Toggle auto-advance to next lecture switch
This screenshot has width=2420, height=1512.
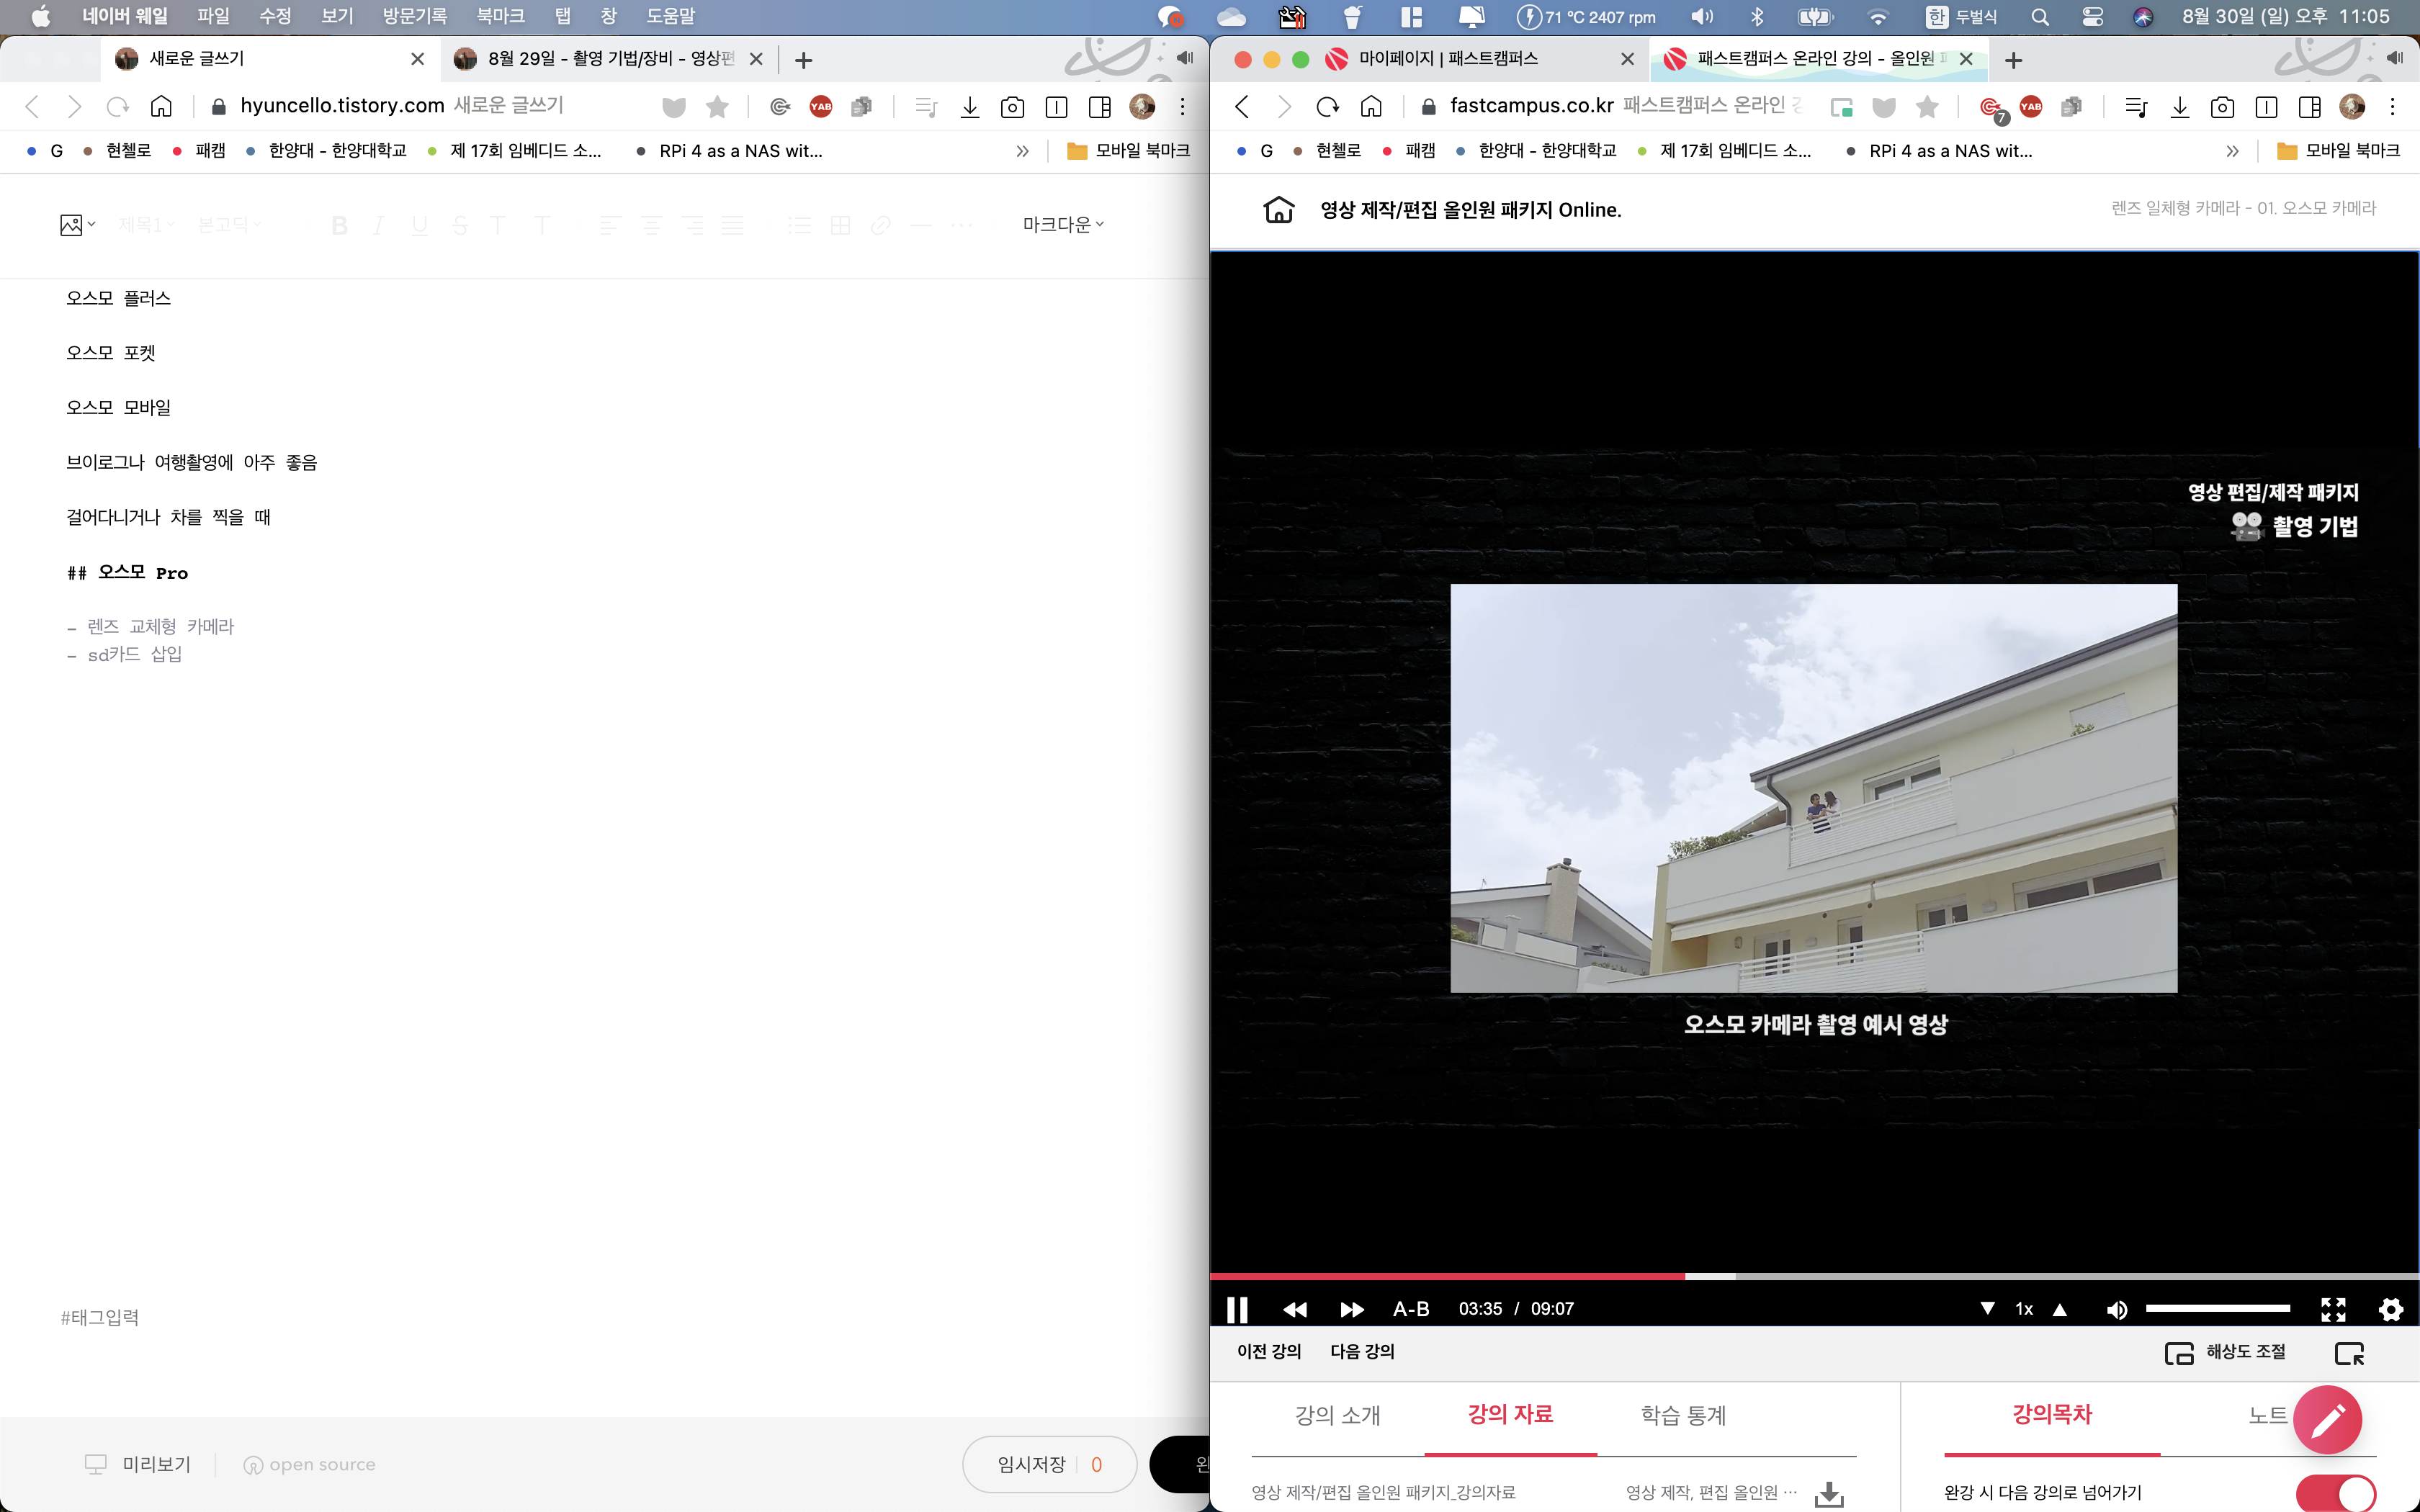coord(2336,1493)
